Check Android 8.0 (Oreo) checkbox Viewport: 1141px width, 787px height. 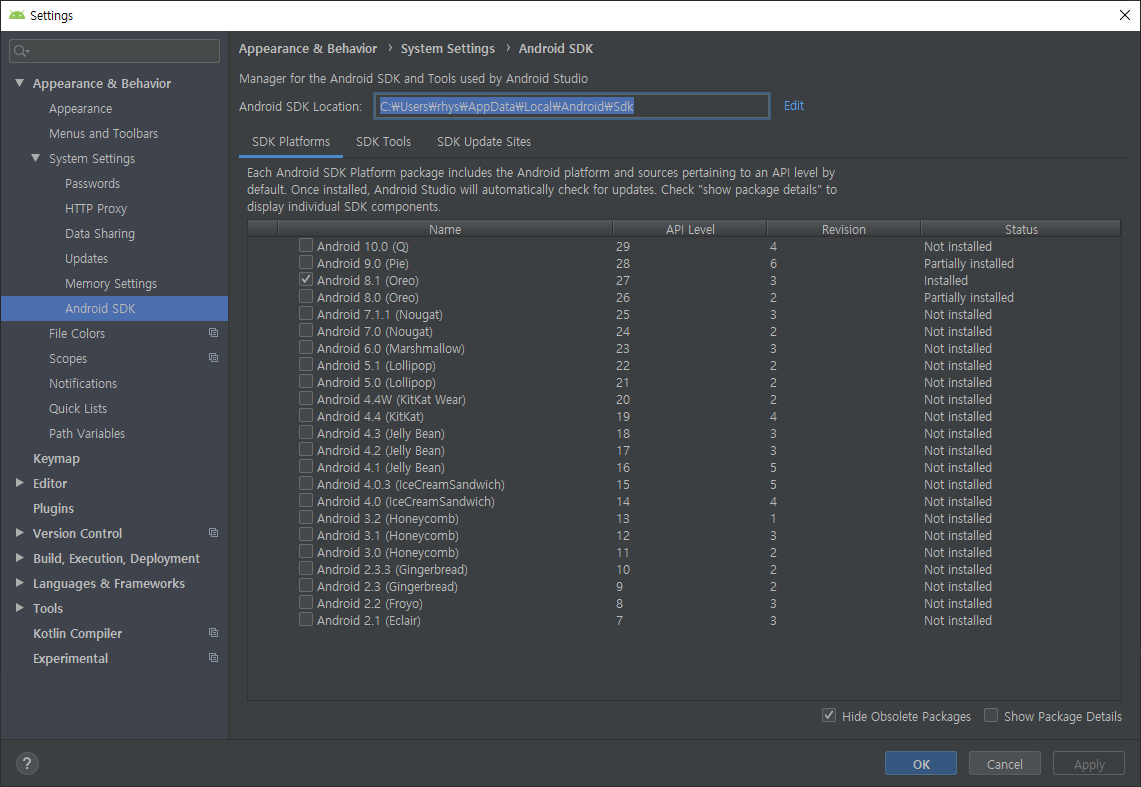coord(306,297)
